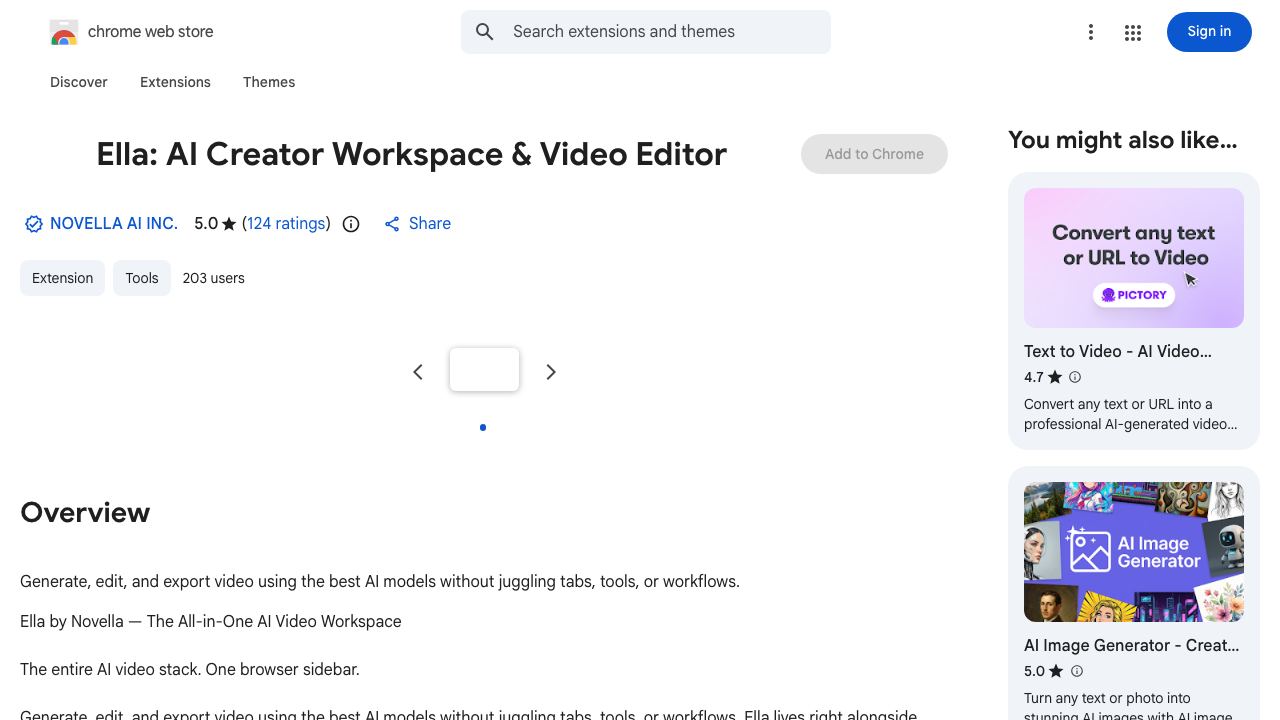Open the three-dot more options menu
1280x720 pixels.
point(1091,33)
